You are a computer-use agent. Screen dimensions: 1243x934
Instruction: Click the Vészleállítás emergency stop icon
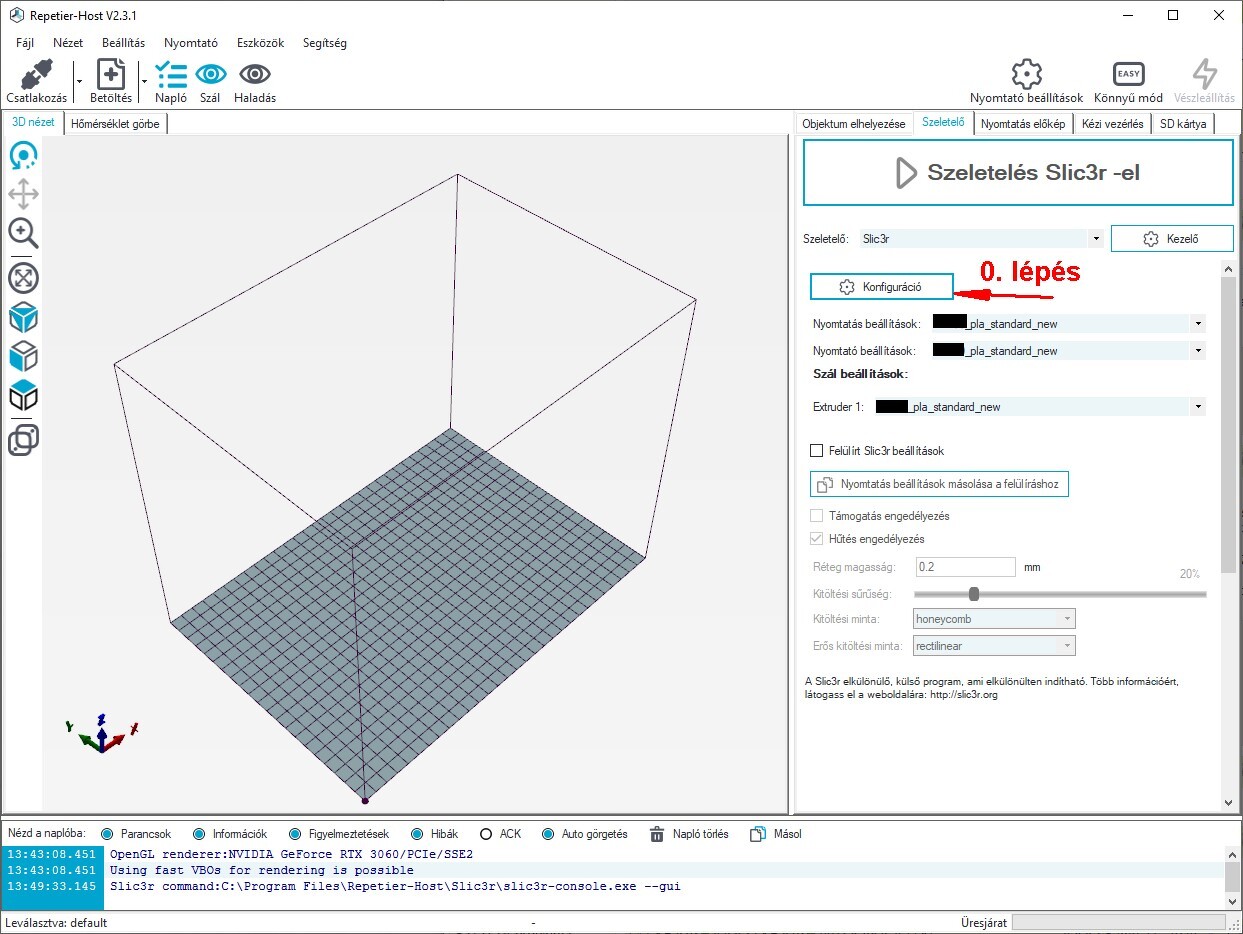[x=1204, y=74]
